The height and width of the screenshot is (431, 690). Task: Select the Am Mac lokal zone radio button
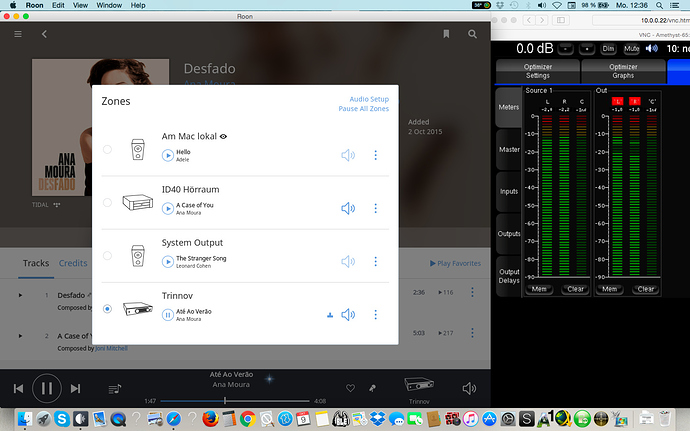pyautogui.click(x=107, y=149)
